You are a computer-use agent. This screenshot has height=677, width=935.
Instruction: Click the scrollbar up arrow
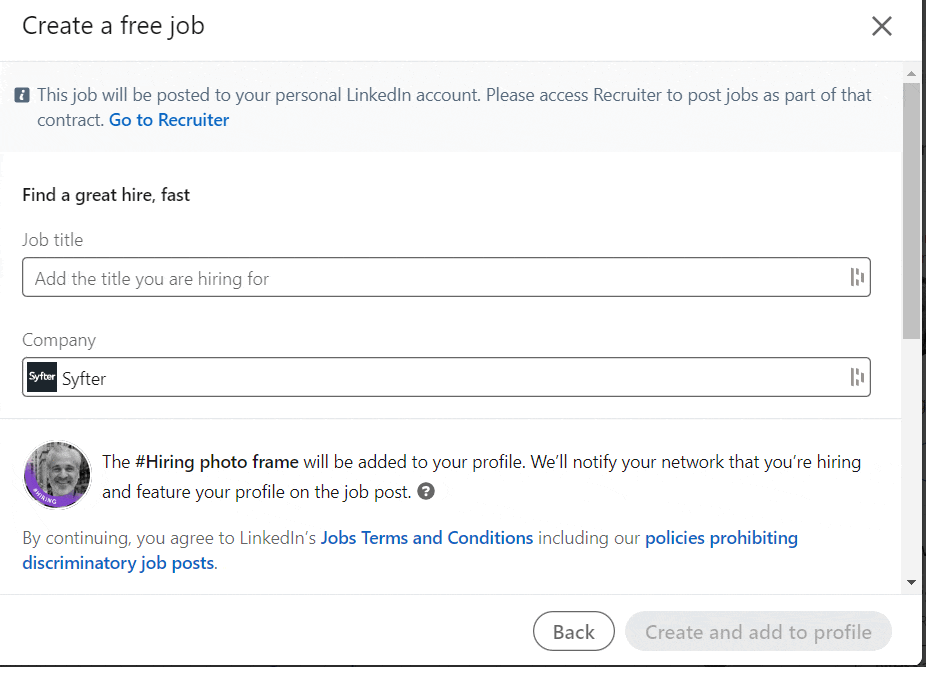tap(911, 74)
